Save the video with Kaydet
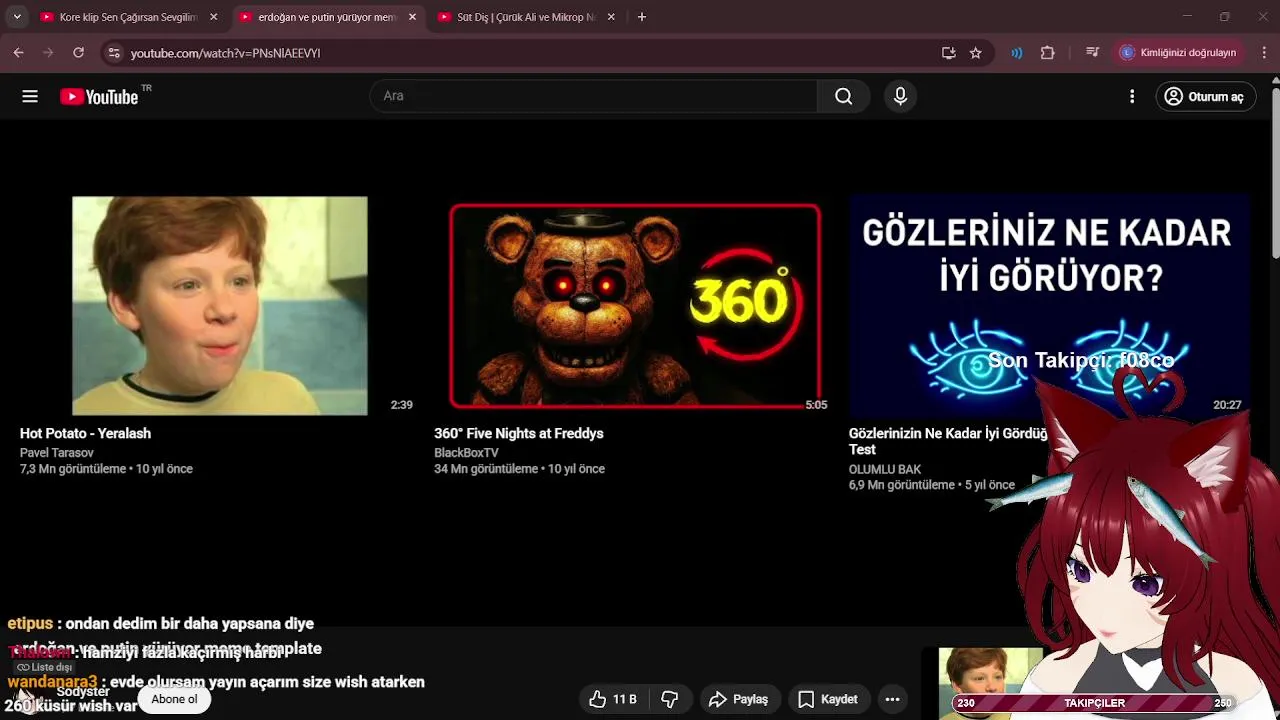Screen dimensions: 1280x720 point(828,699)
